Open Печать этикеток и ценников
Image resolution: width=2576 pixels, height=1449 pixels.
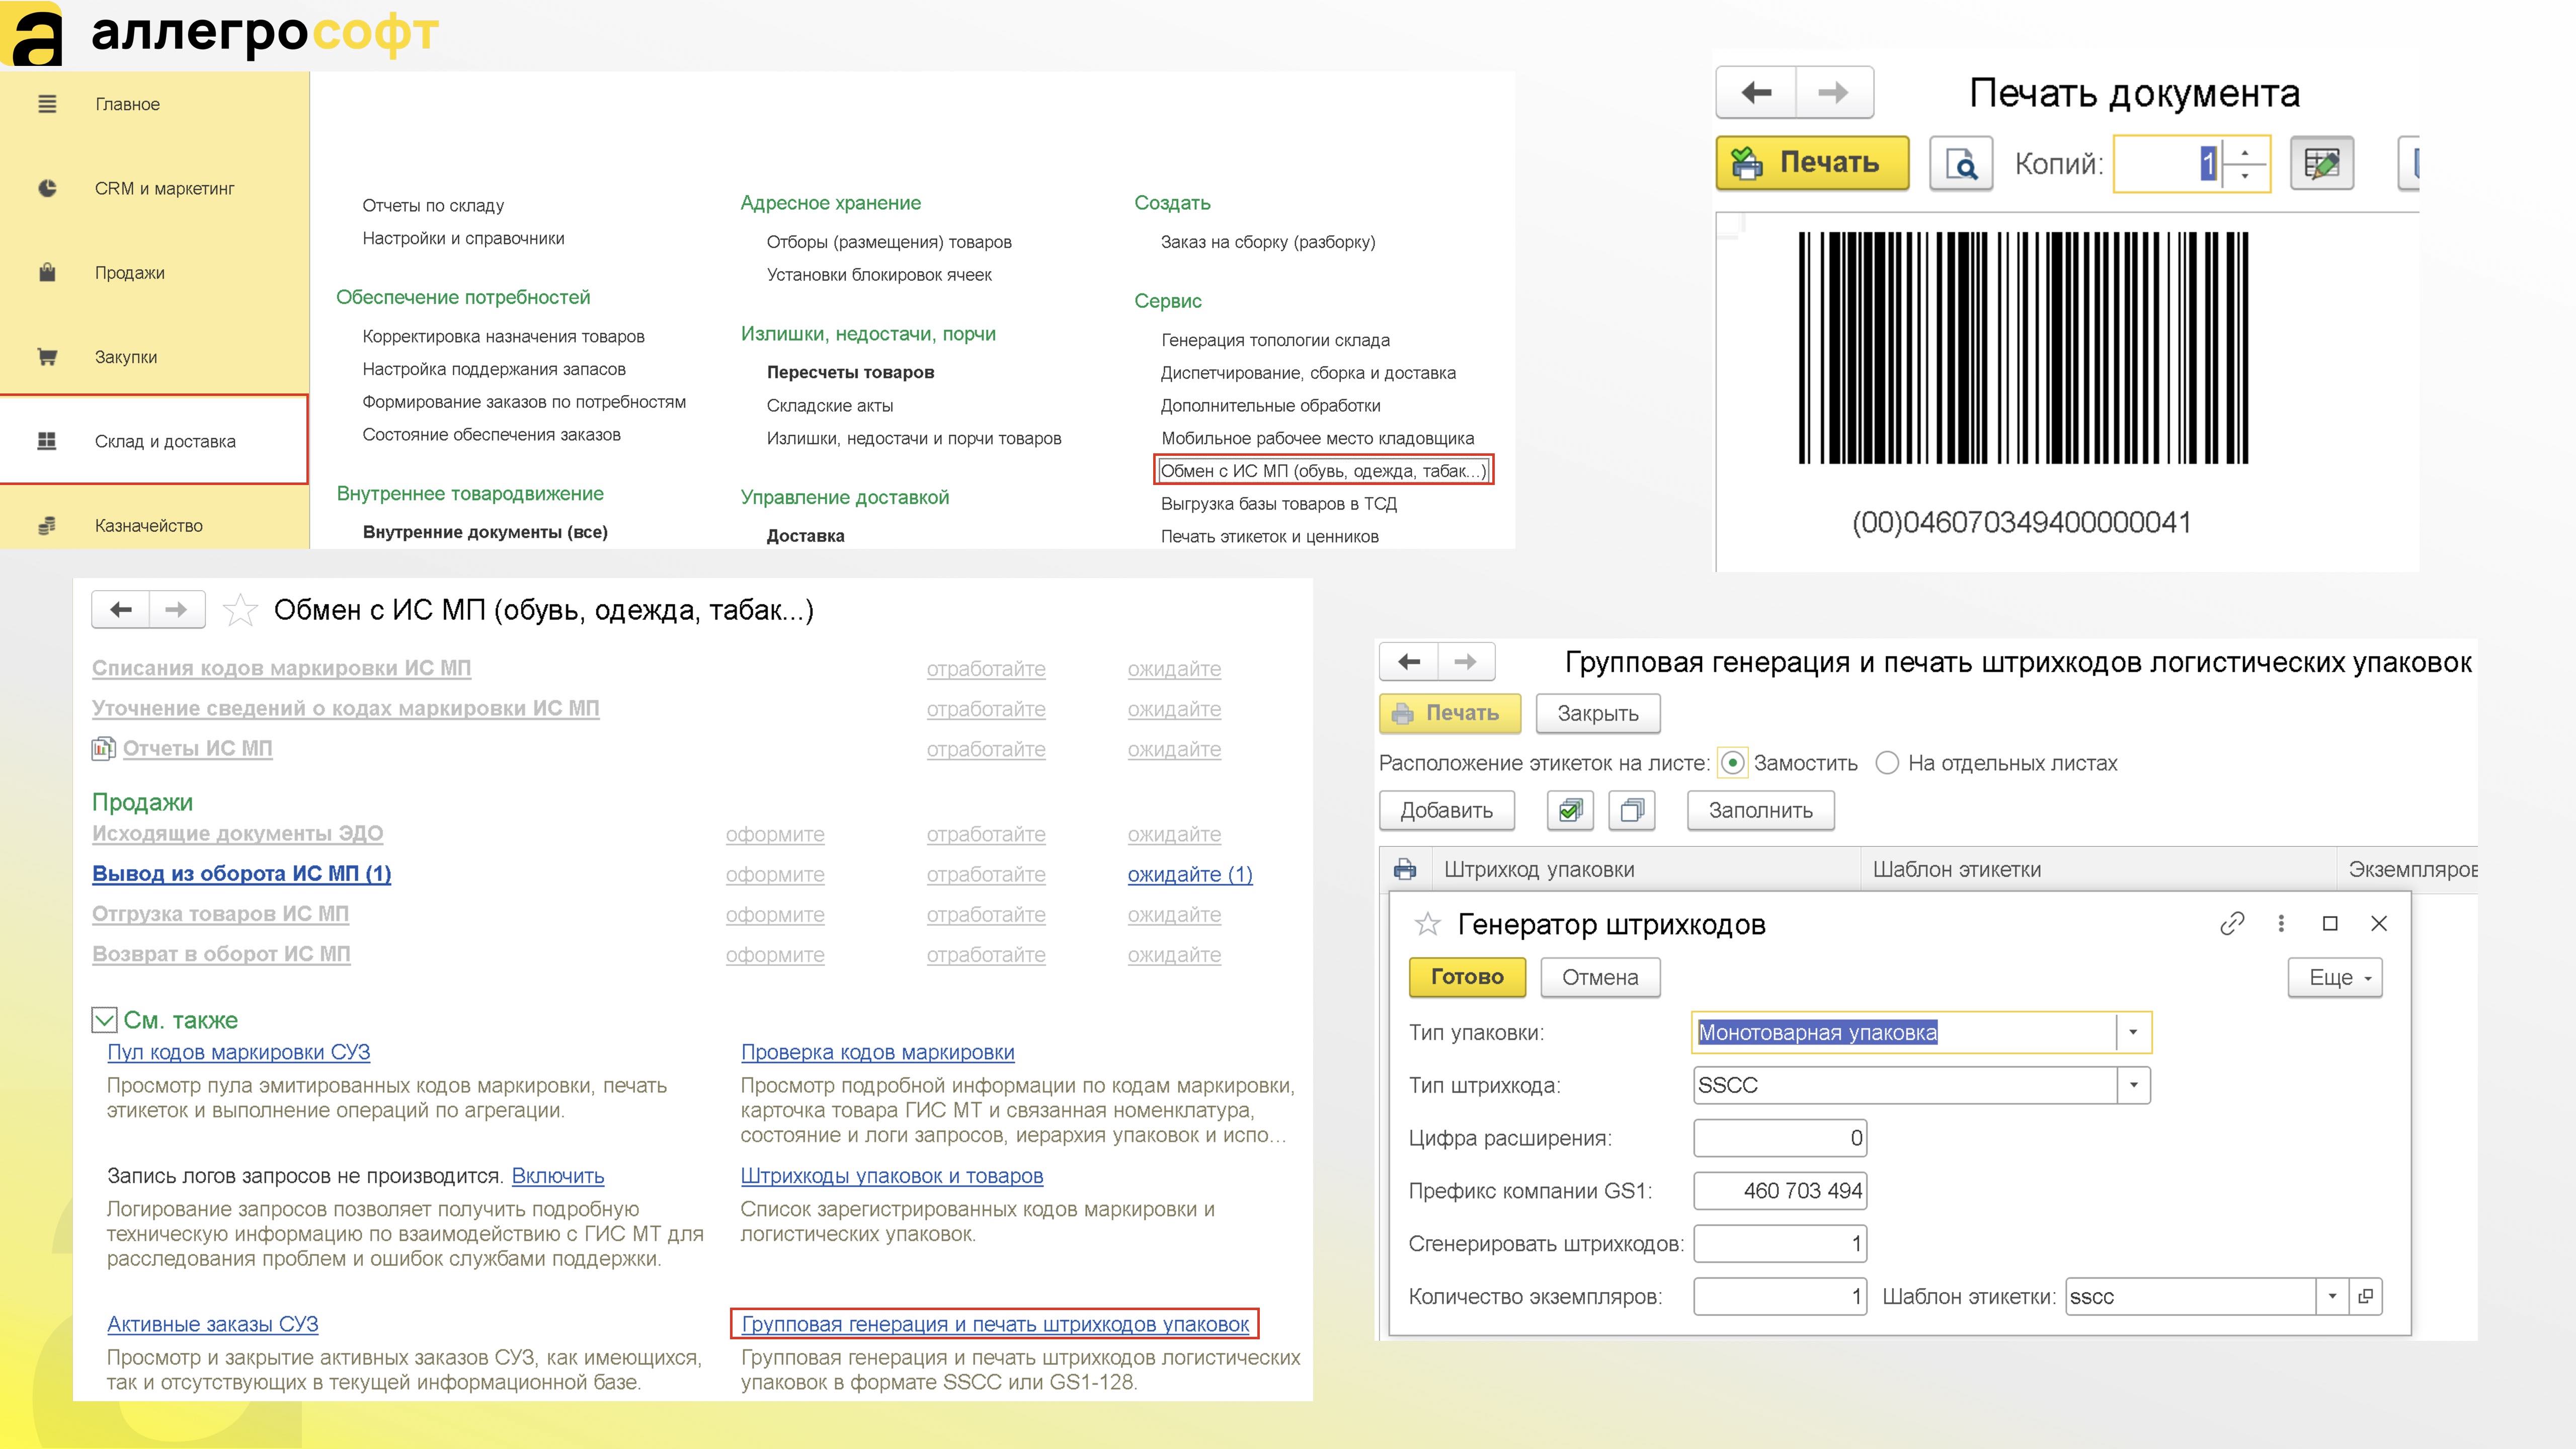[x=1269, y=537]
